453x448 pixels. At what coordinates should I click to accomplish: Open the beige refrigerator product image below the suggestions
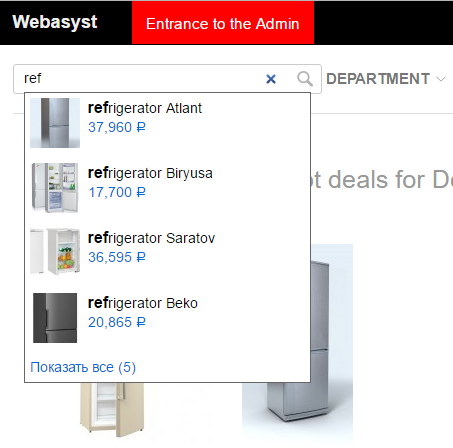112,409
